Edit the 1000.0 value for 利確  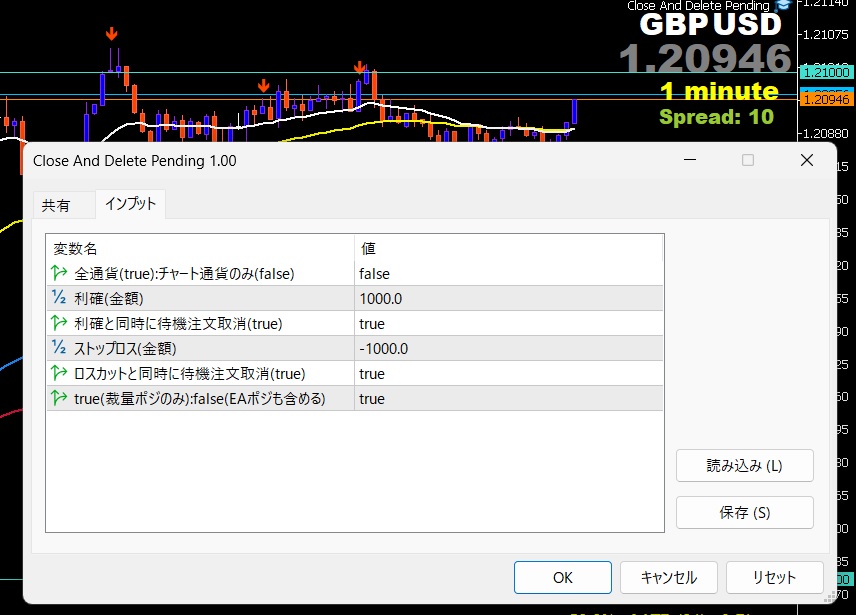(509, 298)
